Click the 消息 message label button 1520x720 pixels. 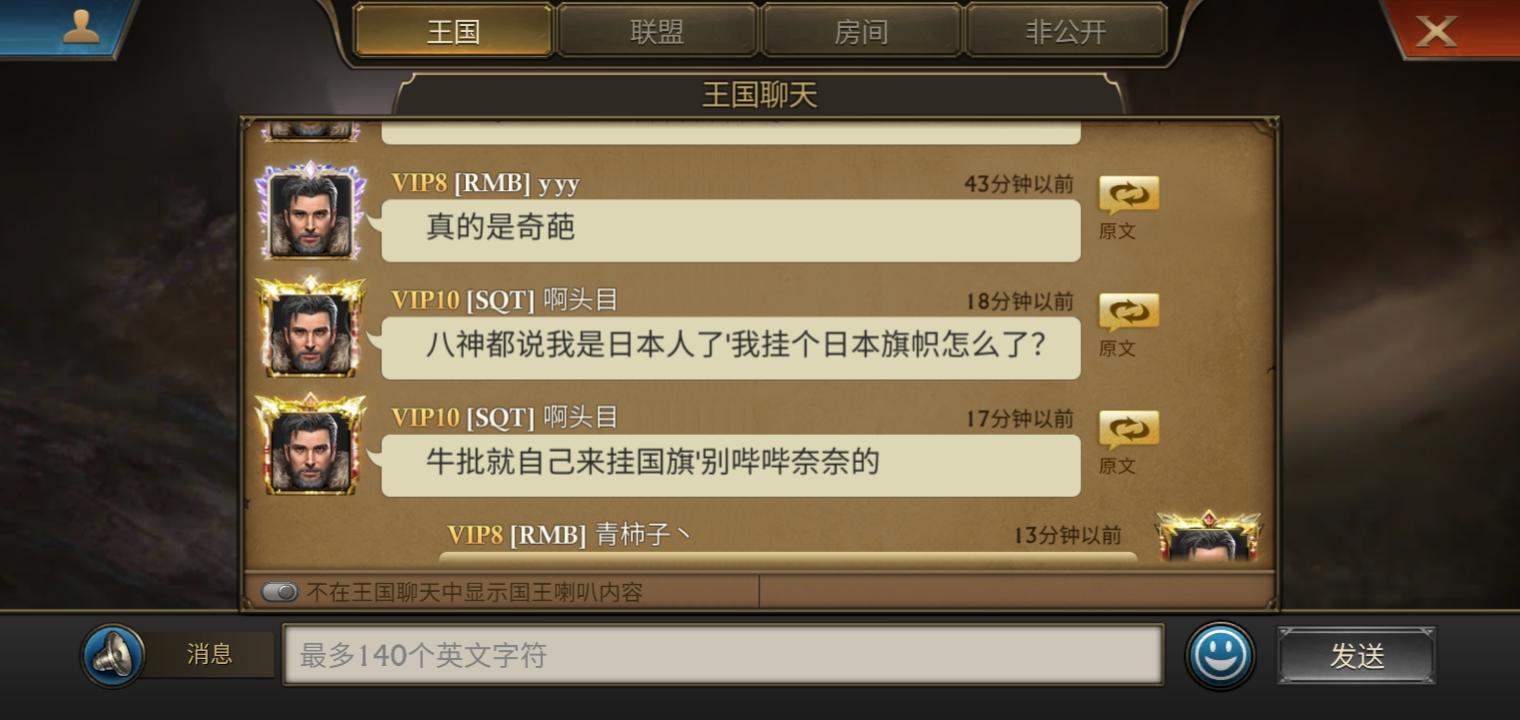click(x=209, y=655)
